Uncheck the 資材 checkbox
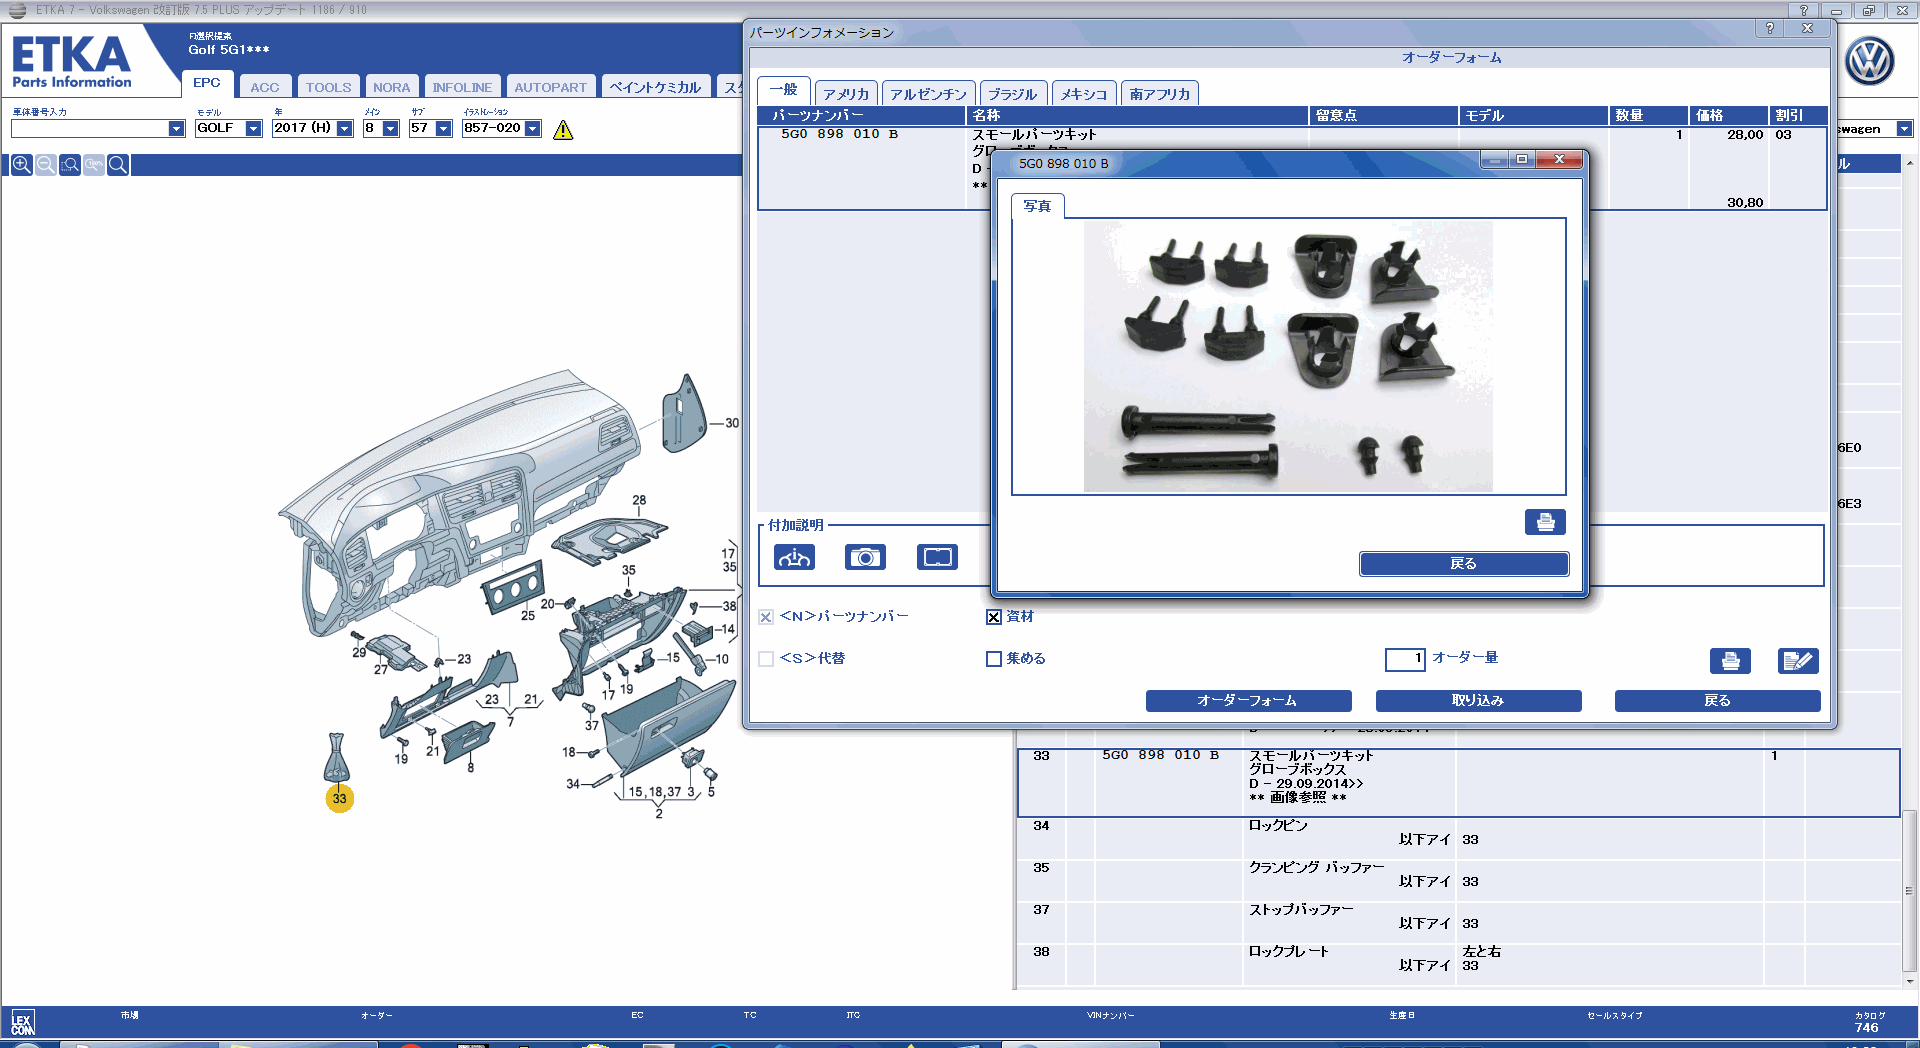 (x=994, y=617)
